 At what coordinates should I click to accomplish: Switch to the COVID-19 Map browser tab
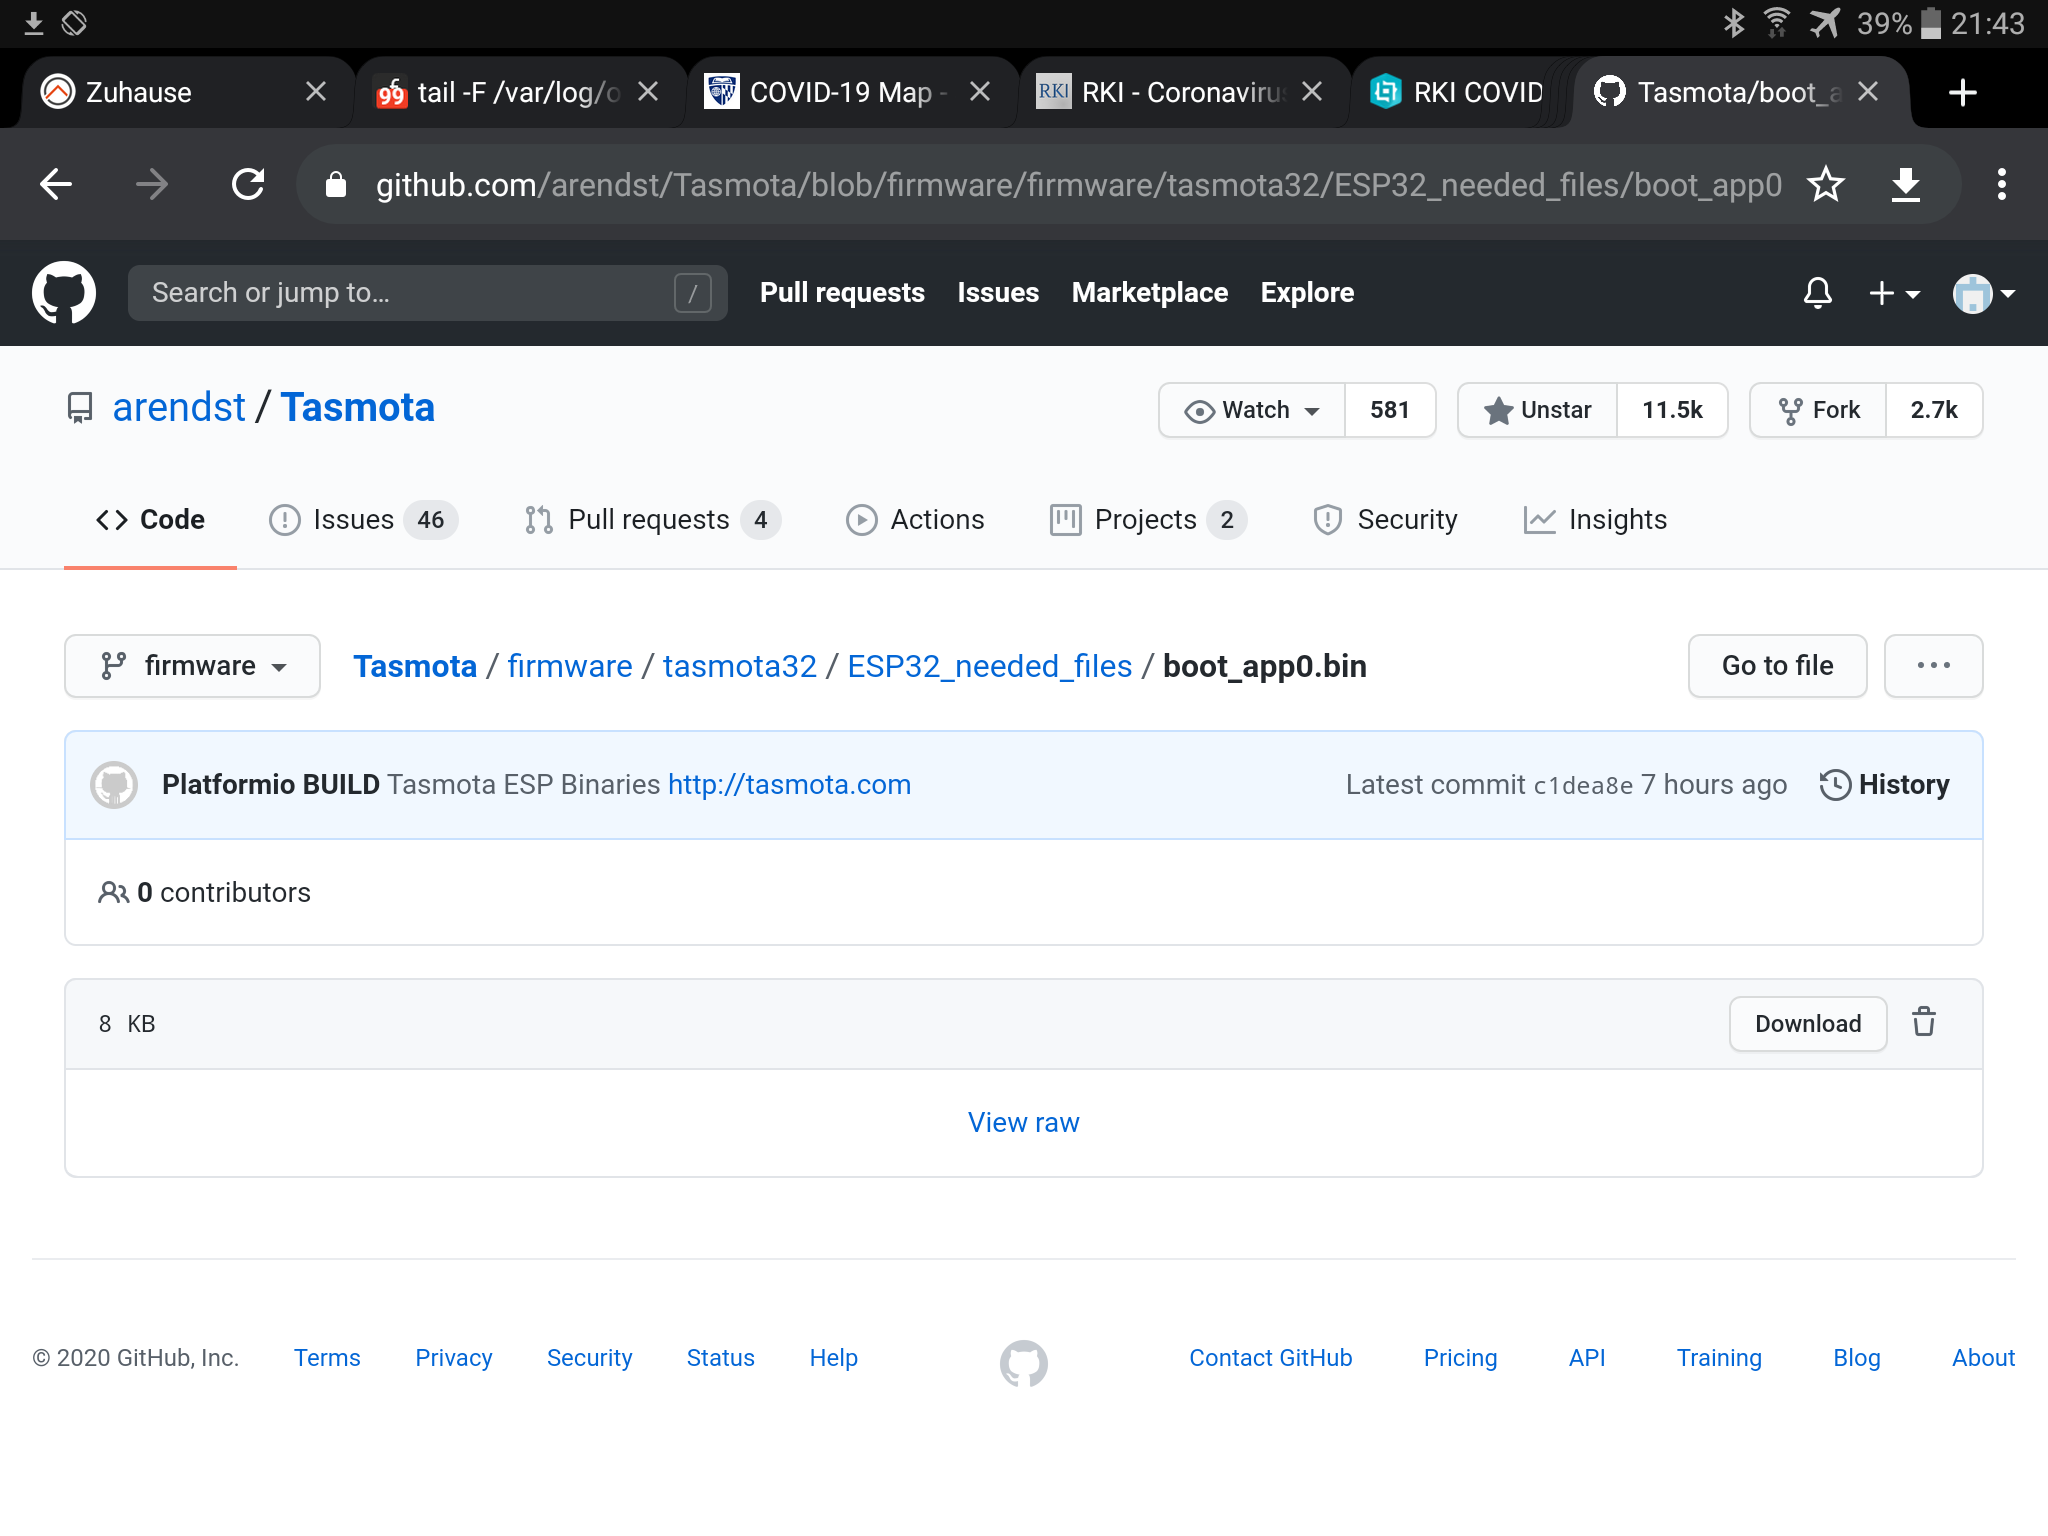click(x=830, y=91)
